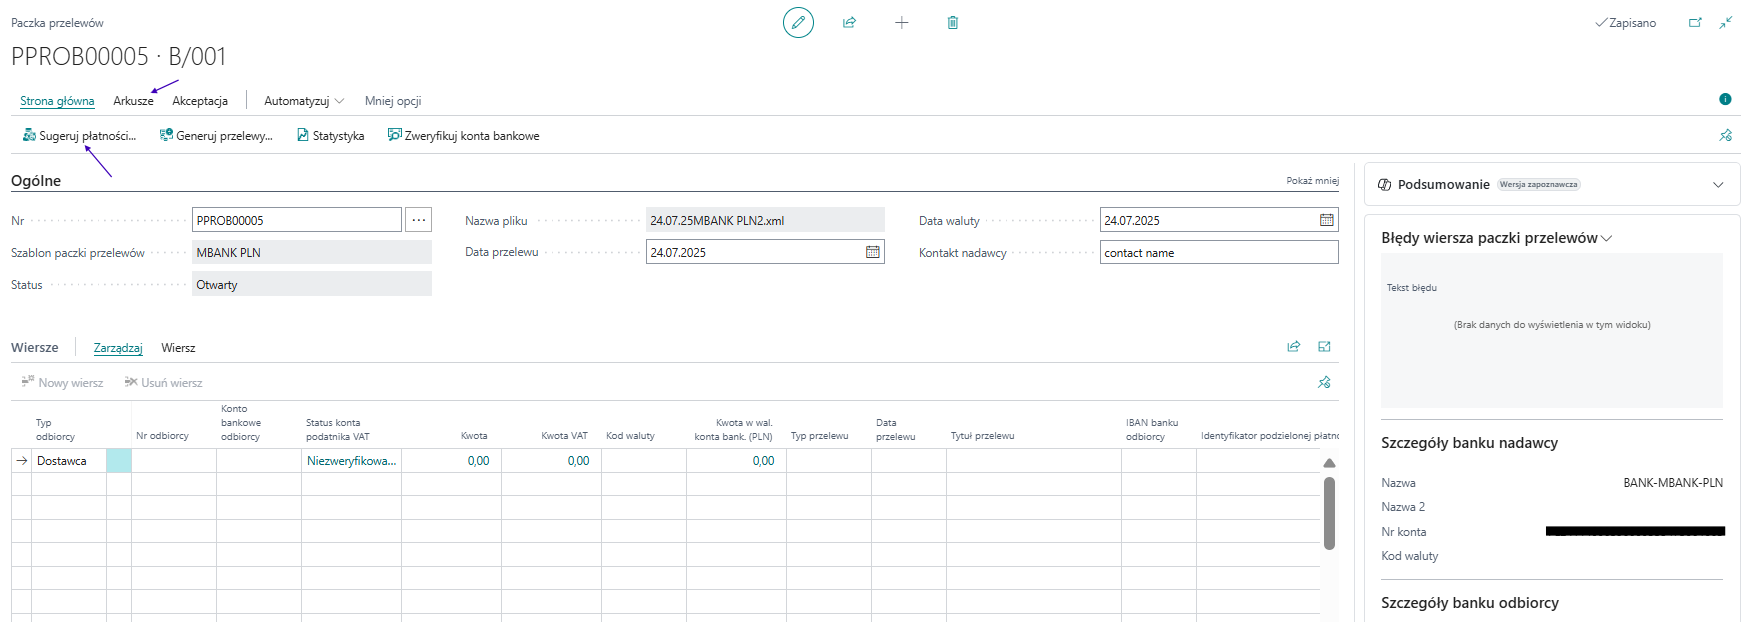This screenshot has width=1758, height=622.
Task: Open page in new window icon
Action: (1695, 22)
